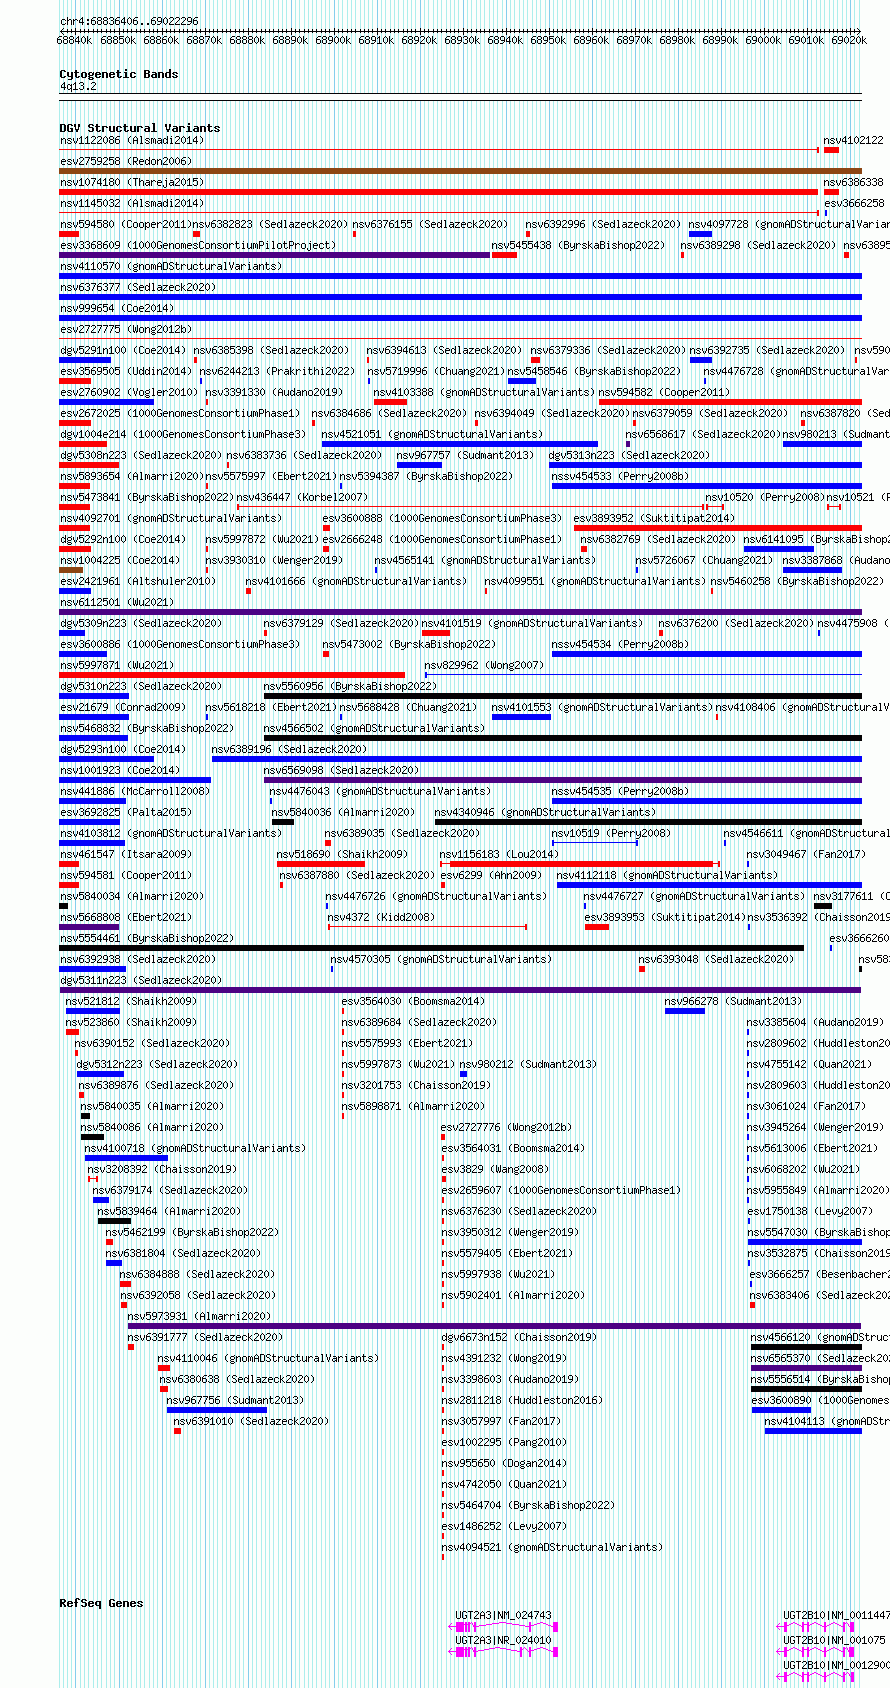This screenshot has height=1688, width=890.
Task: Open variant nsv1074180 (Thareja2015)
Action: [x=132, y=182]
